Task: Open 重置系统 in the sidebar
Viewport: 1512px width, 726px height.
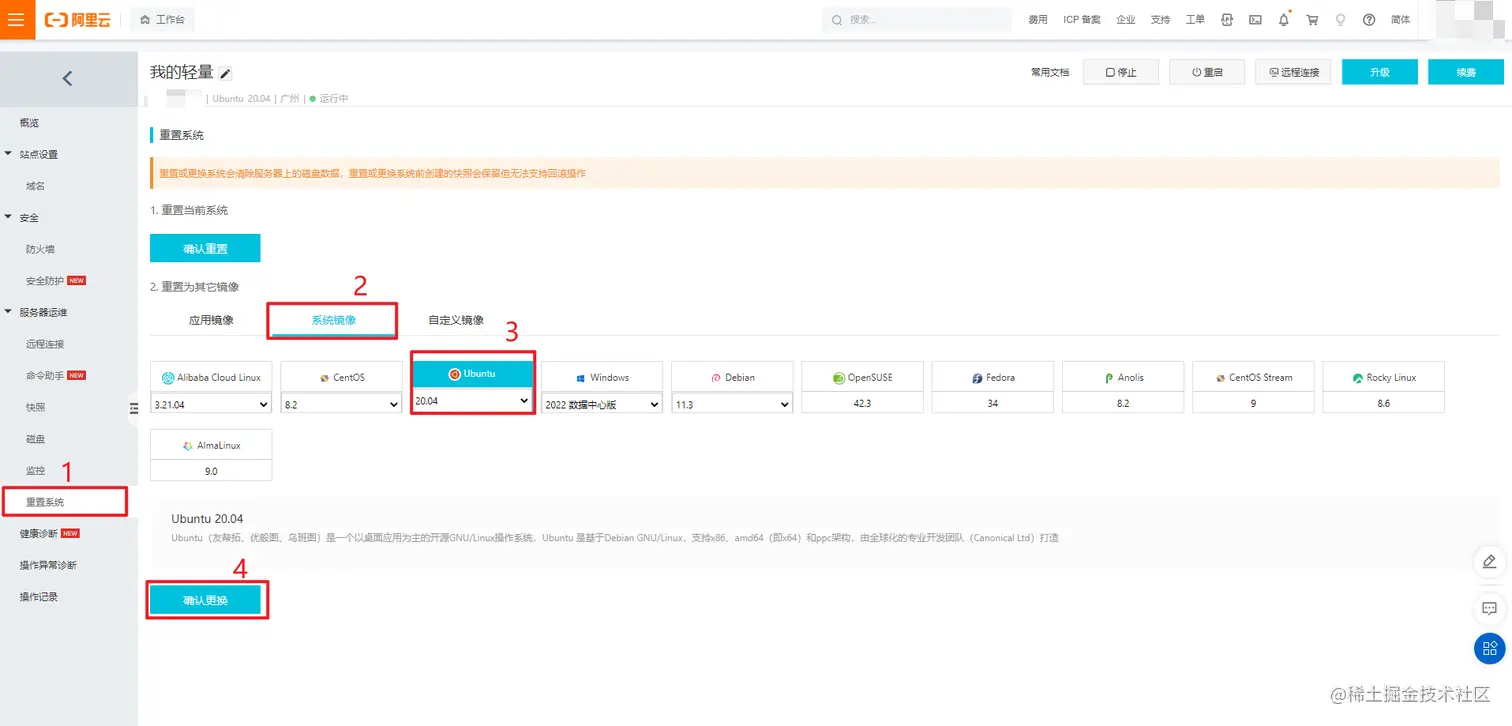Action: [45, 502]
